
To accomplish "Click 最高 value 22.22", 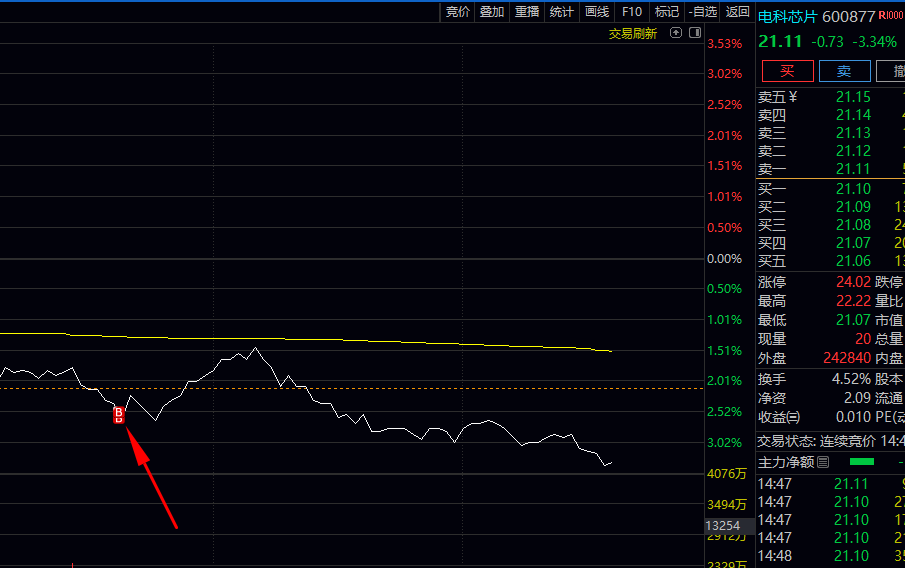I will 853,301.
